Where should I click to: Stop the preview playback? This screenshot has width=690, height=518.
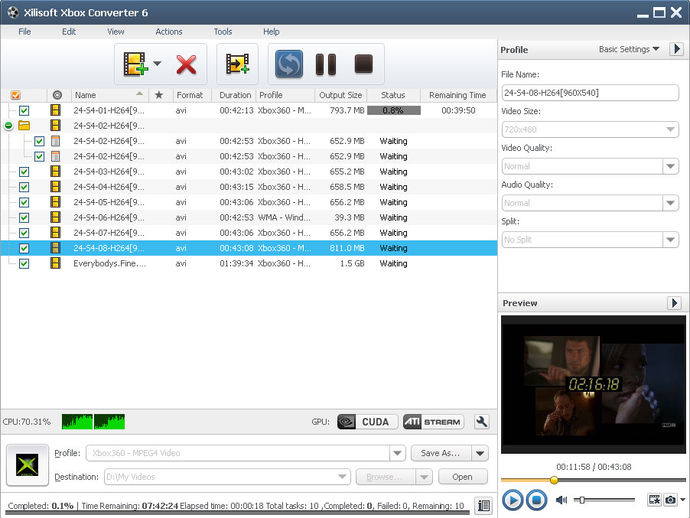(x=536, y=500)
